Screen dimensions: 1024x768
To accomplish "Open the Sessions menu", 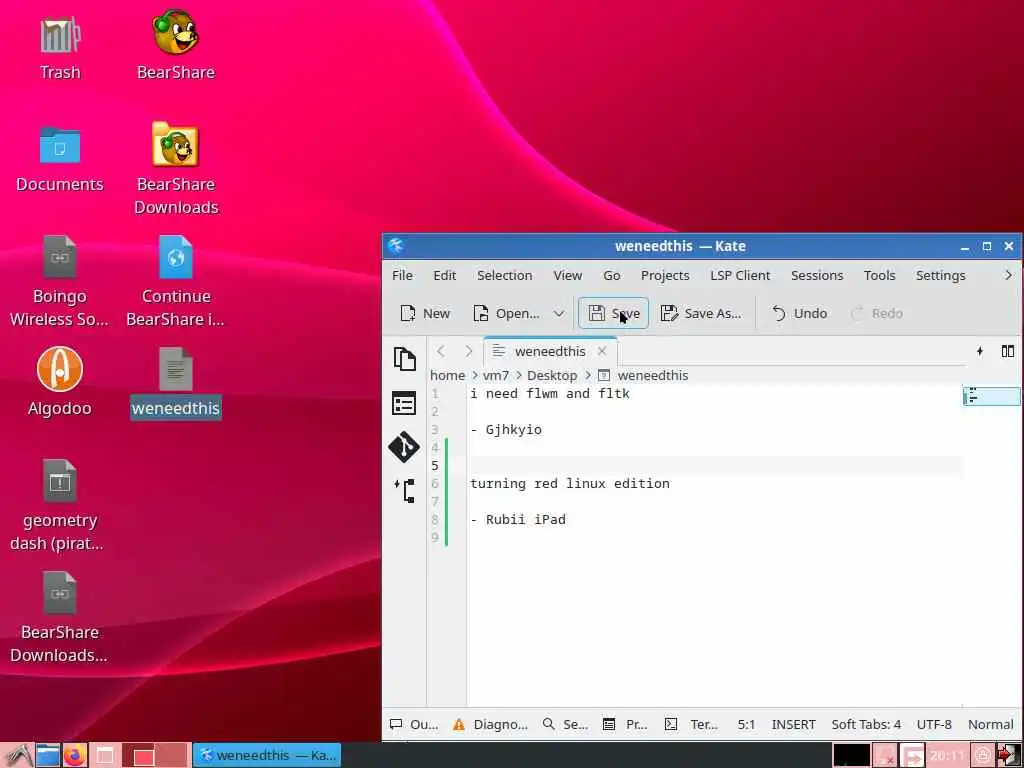I will [x=817, y=276].
